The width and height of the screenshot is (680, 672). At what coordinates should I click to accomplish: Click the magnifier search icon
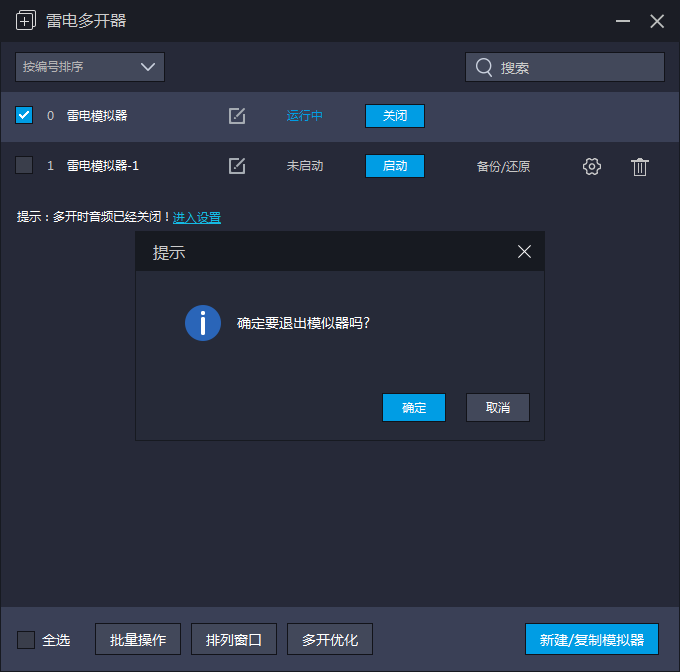(484, 67)
